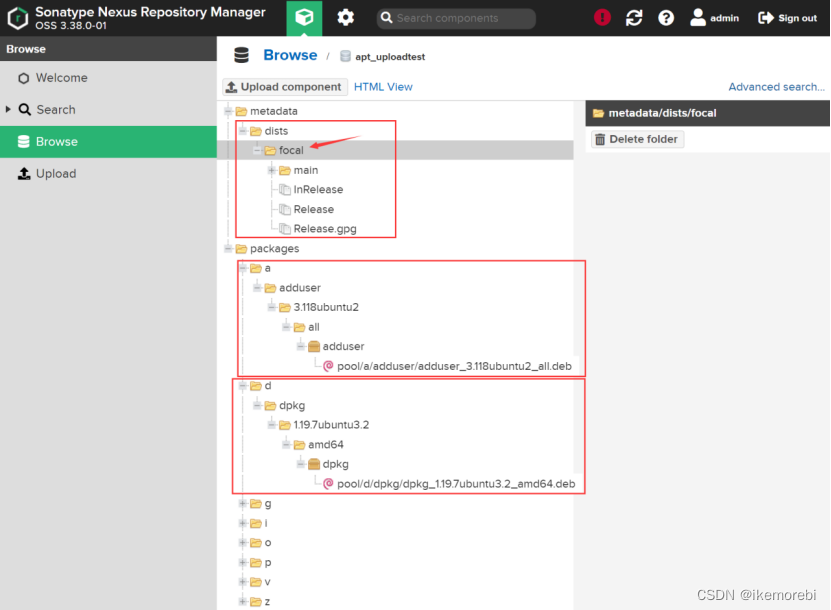
Task: Collapse the 'a' packages folder
Action: (243, 268)
